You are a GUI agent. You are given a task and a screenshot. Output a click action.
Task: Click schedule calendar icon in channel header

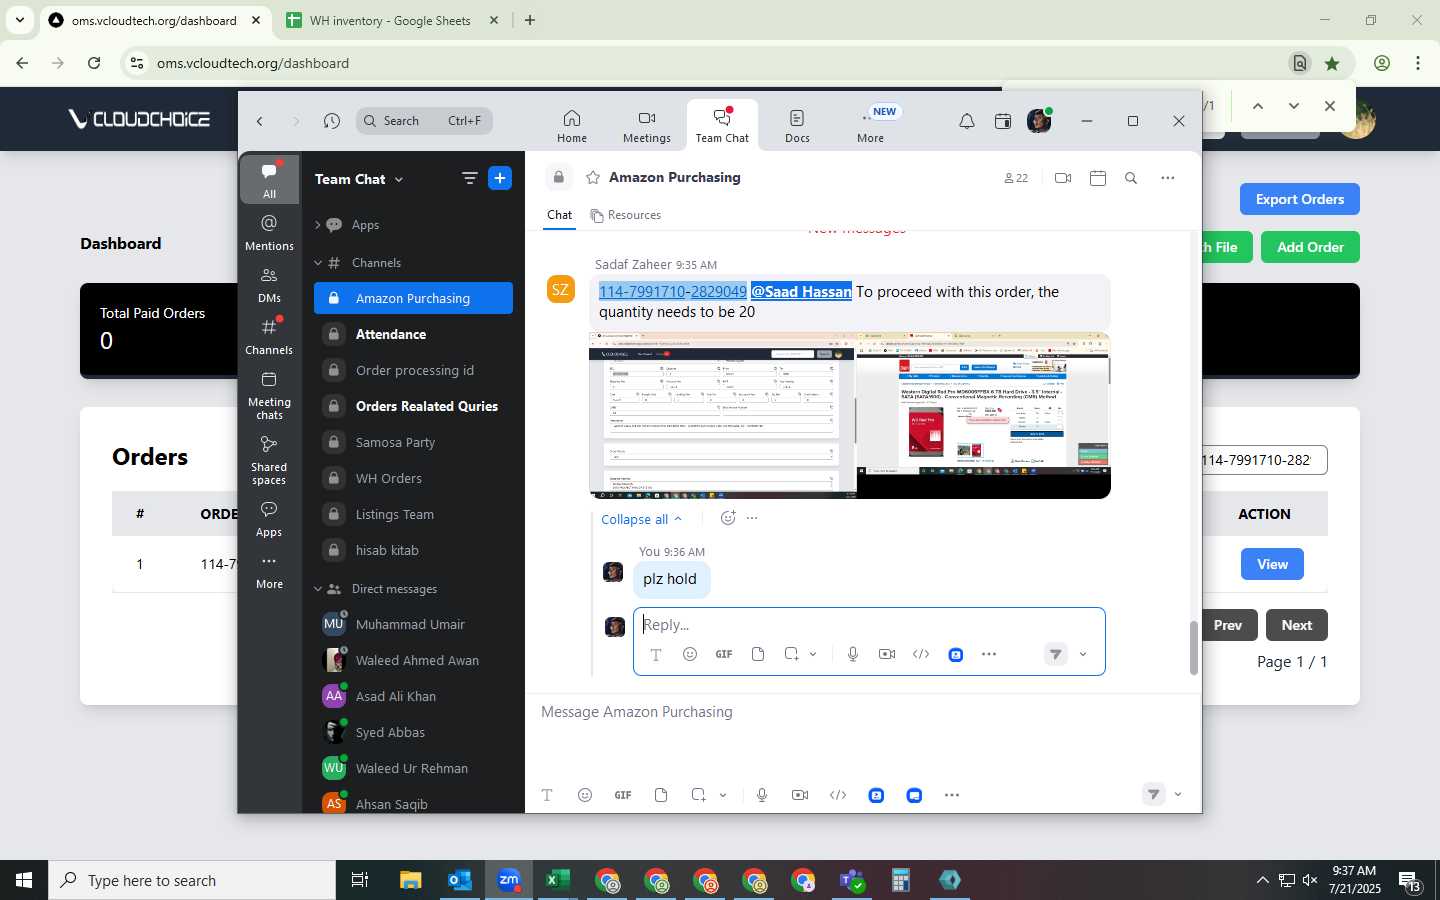1097,178
